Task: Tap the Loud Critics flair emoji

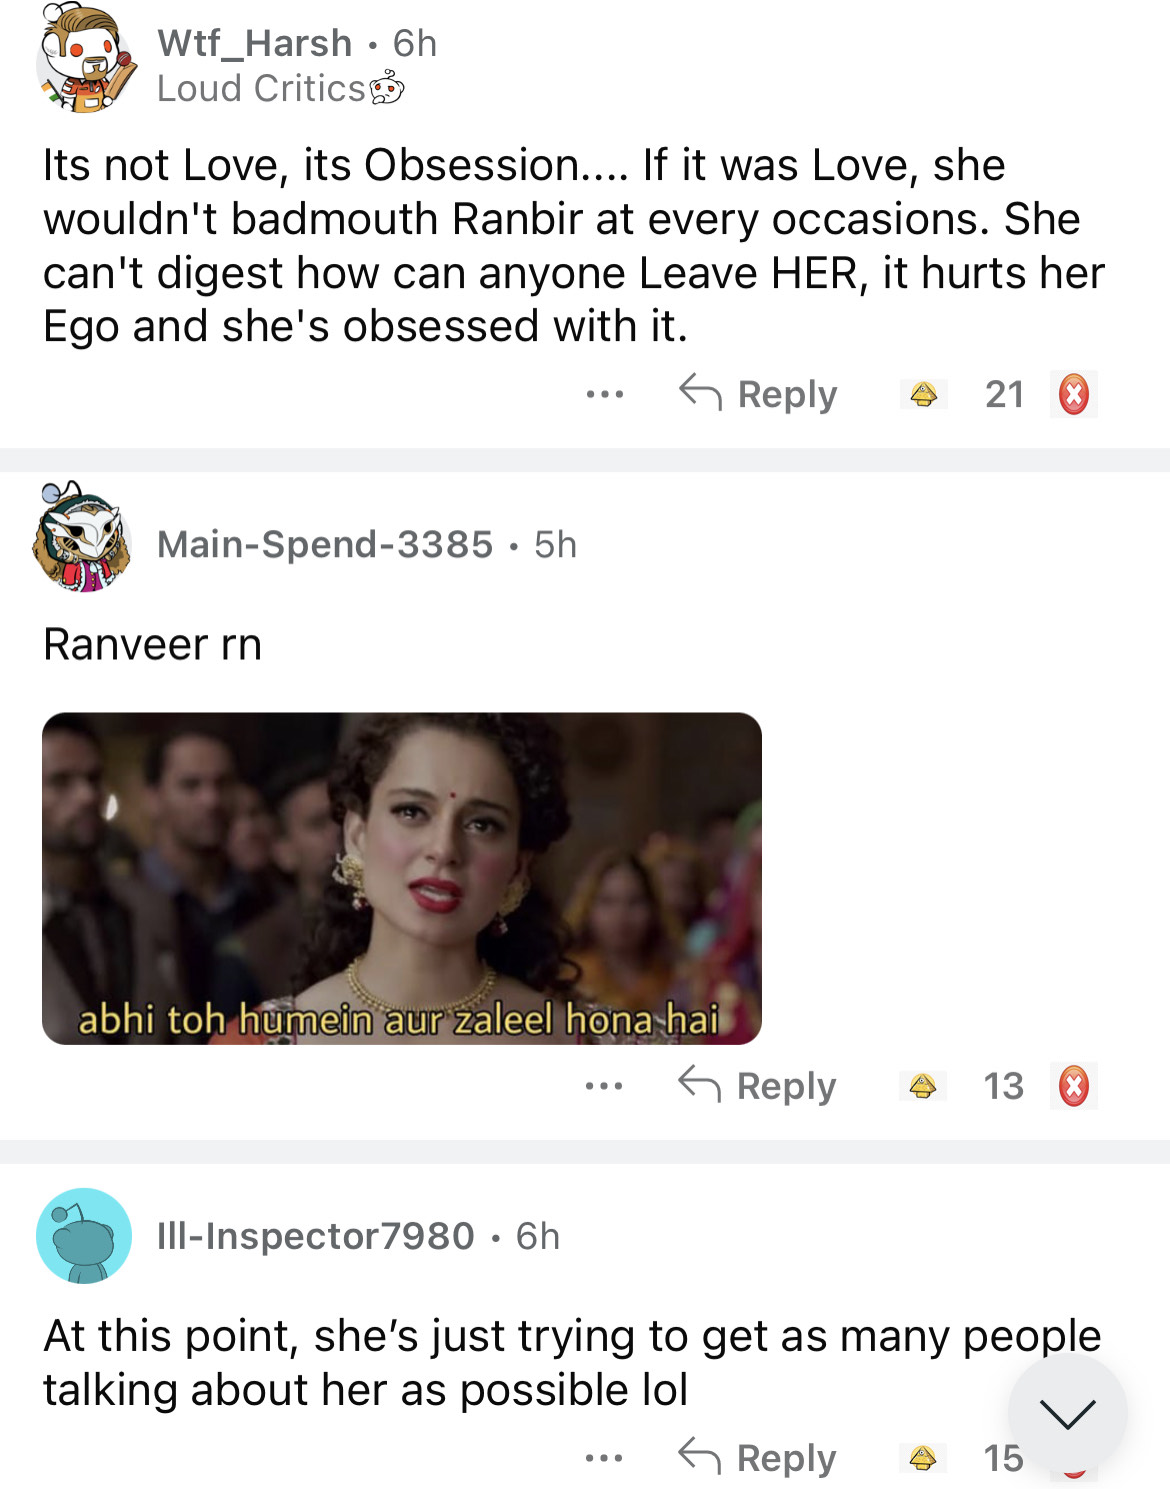Action: pos(387,89)
